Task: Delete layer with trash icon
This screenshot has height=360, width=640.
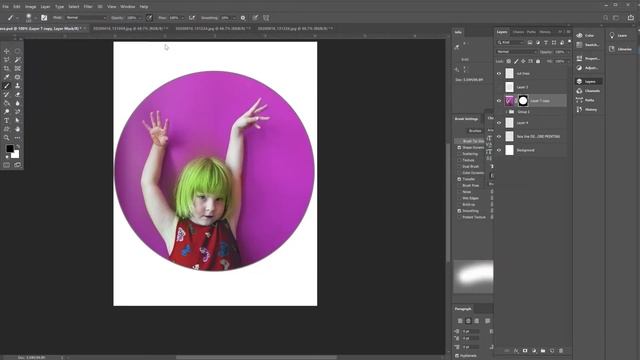Action: [x=561, y=351]
